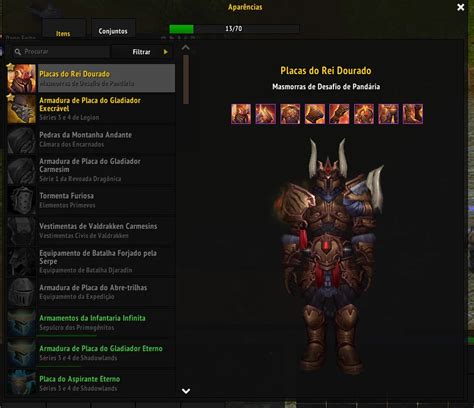
Task: Click the Armadura de Placa do Abre-trilhas helmet icon
Action: coord(22,292)
